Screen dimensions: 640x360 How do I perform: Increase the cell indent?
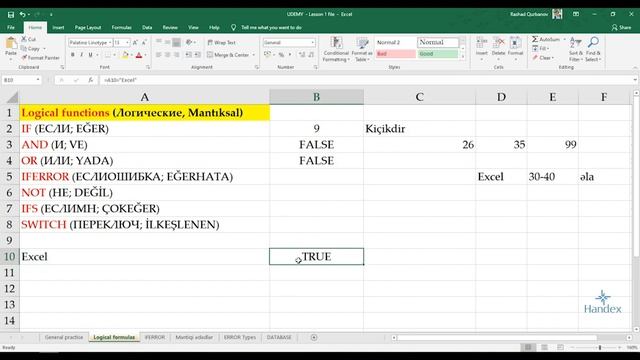198,55
